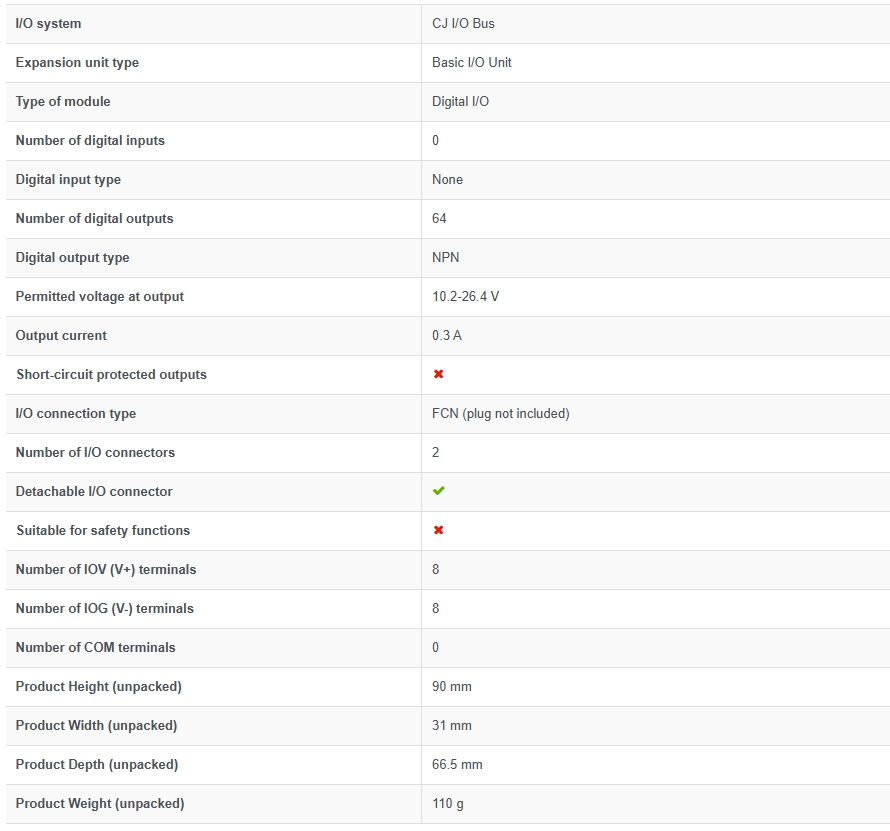Click the 'Basic I/O Unit' value

click(472, 62)
